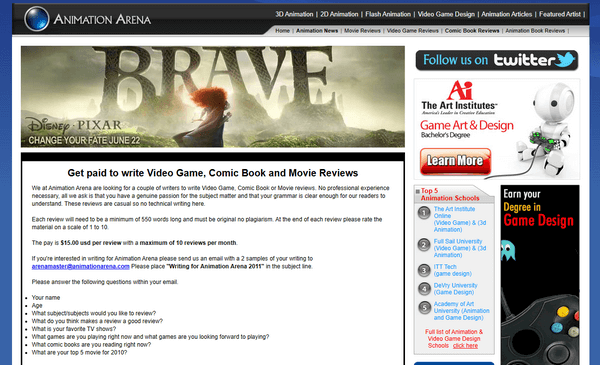Open Video Game Reviews
600x365 pixels.
(x=412, y=31)
